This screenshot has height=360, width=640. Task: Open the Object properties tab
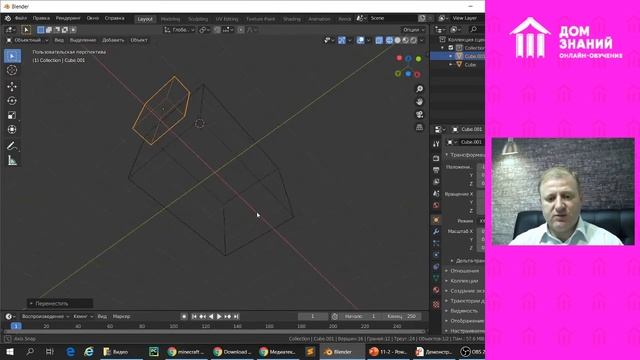(x=436, y=220)
